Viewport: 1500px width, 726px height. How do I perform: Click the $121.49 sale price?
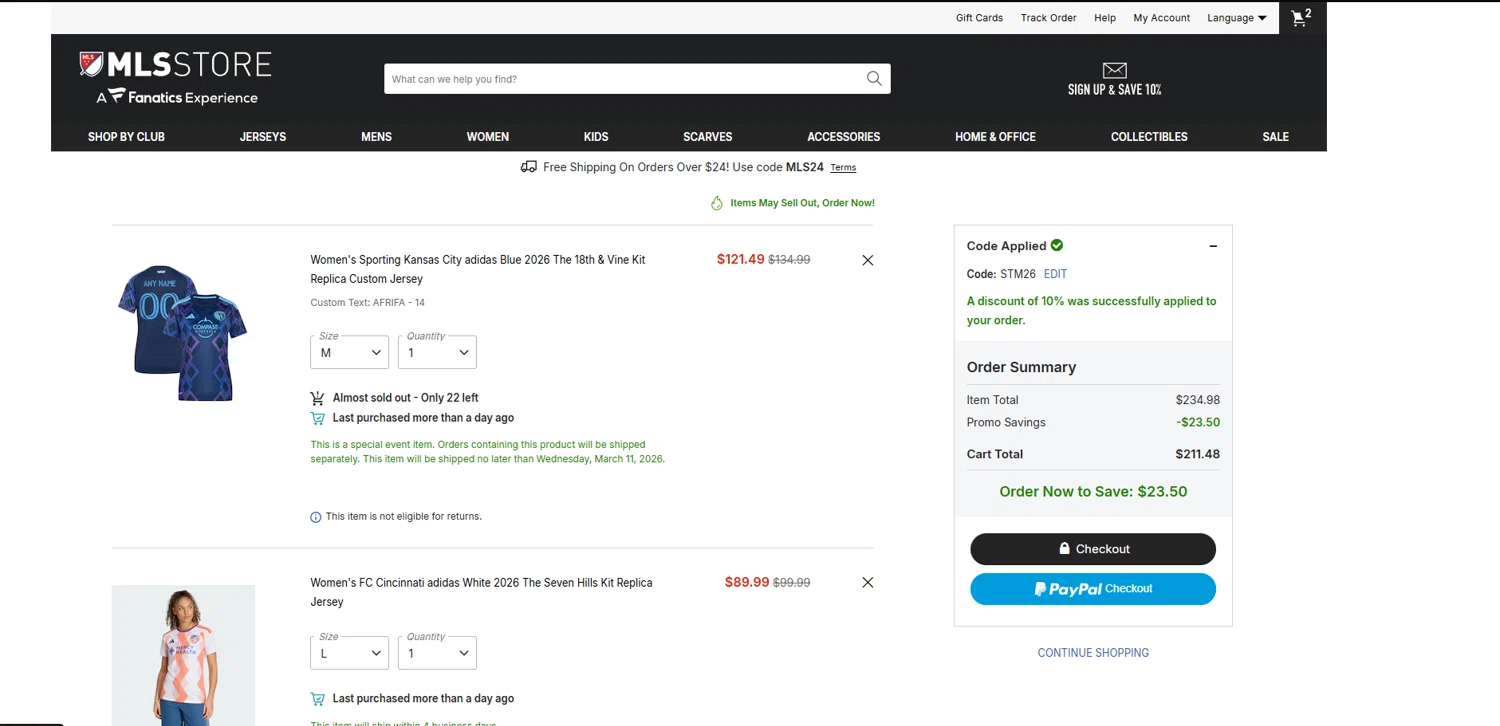click(740, 259)
